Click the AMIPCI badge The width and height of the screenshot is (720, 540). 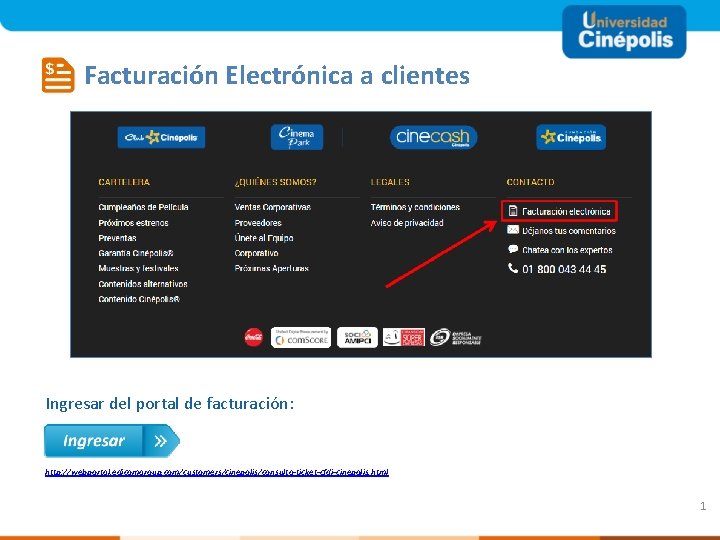click(357, 338)
